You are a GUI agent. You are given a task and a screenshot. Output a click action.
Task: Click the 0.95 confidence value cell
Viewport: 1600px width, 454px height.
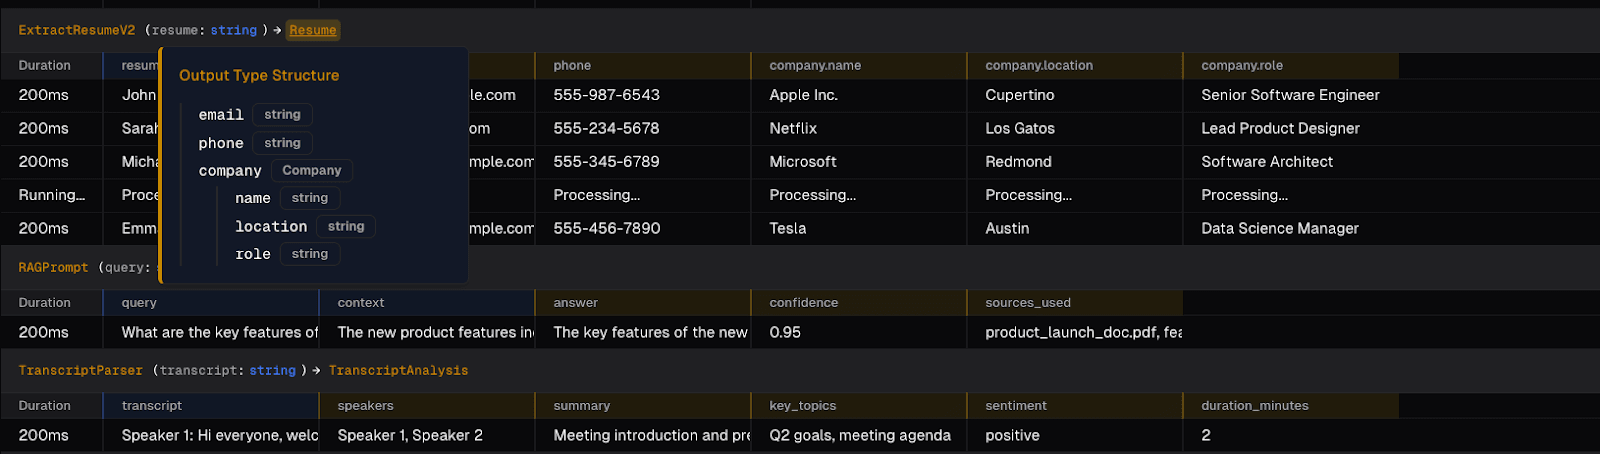[x=785, y=332]
